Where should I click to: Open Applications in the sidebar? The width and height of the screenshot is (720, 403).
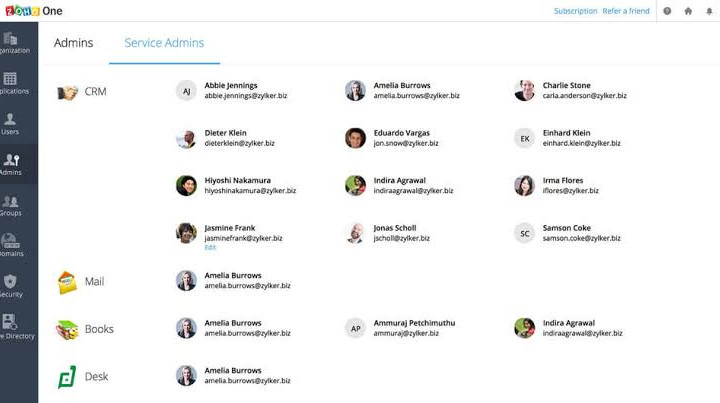click(x=10, y=83)
